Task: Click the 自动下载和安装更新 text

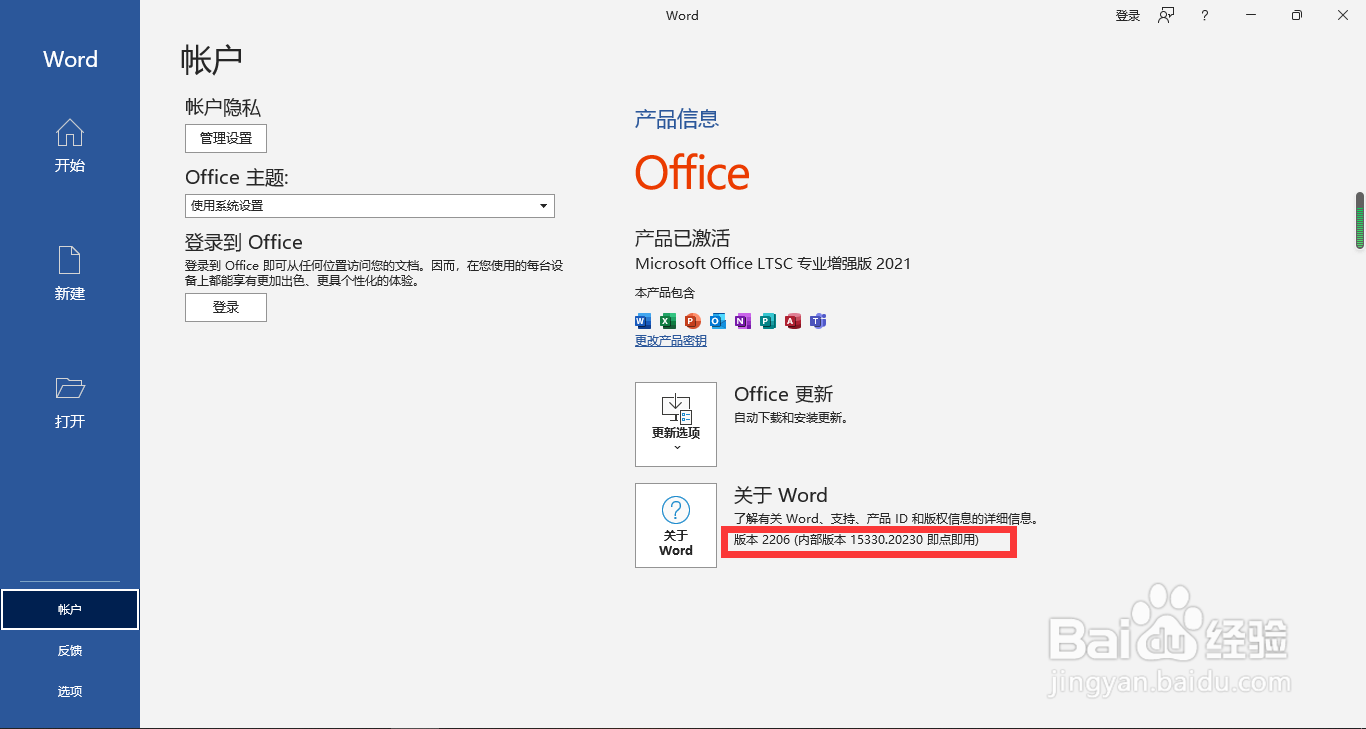Action: pos(791,418)
